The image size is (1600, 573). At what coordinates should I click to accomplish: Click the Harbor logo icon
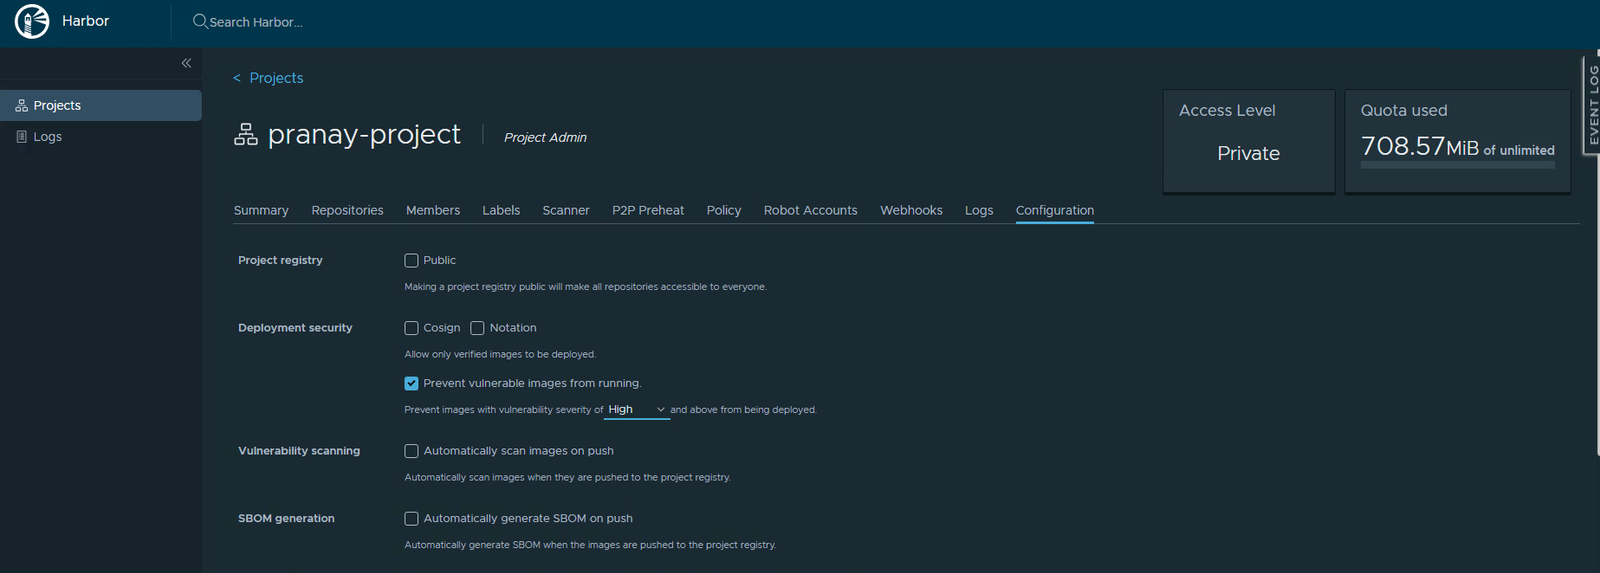click(x=32, y=21)
